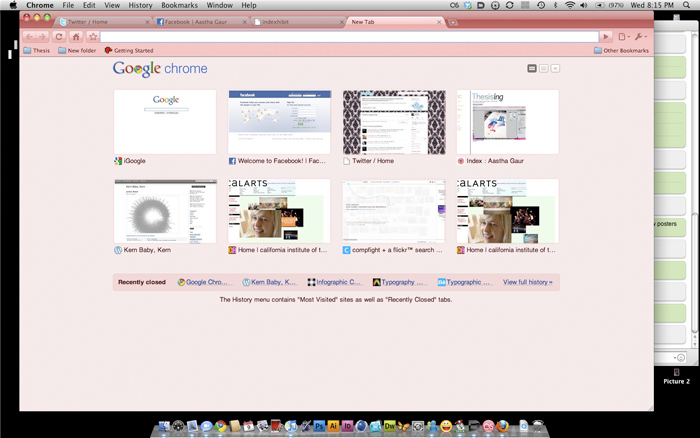This screenshot has width=700, height=438.
Task: Close the Indexhibit tab
Action: (x=342, y=22)
